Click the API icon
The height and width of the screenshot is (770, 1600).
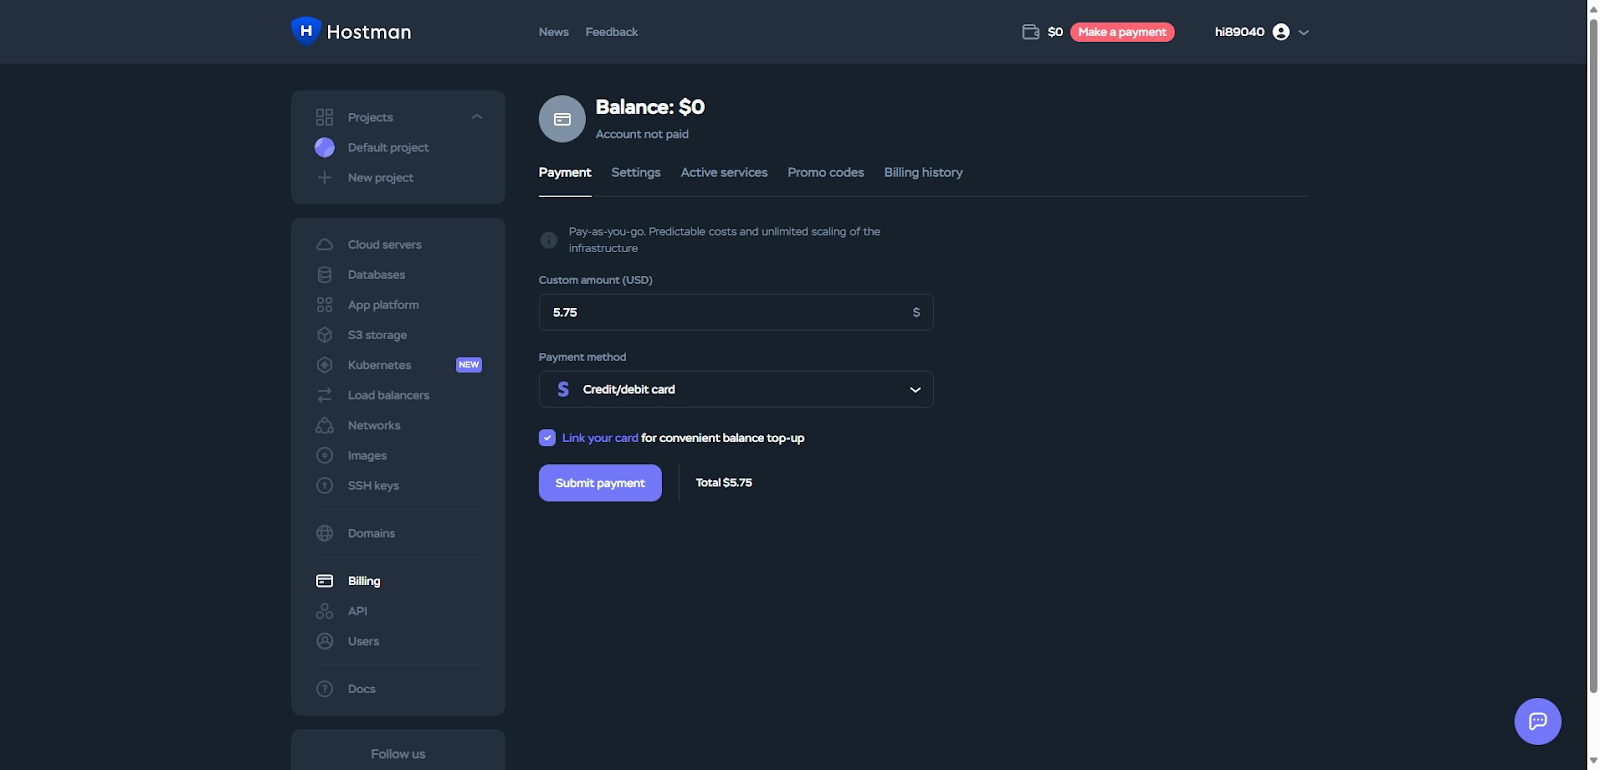pos(324,611)
